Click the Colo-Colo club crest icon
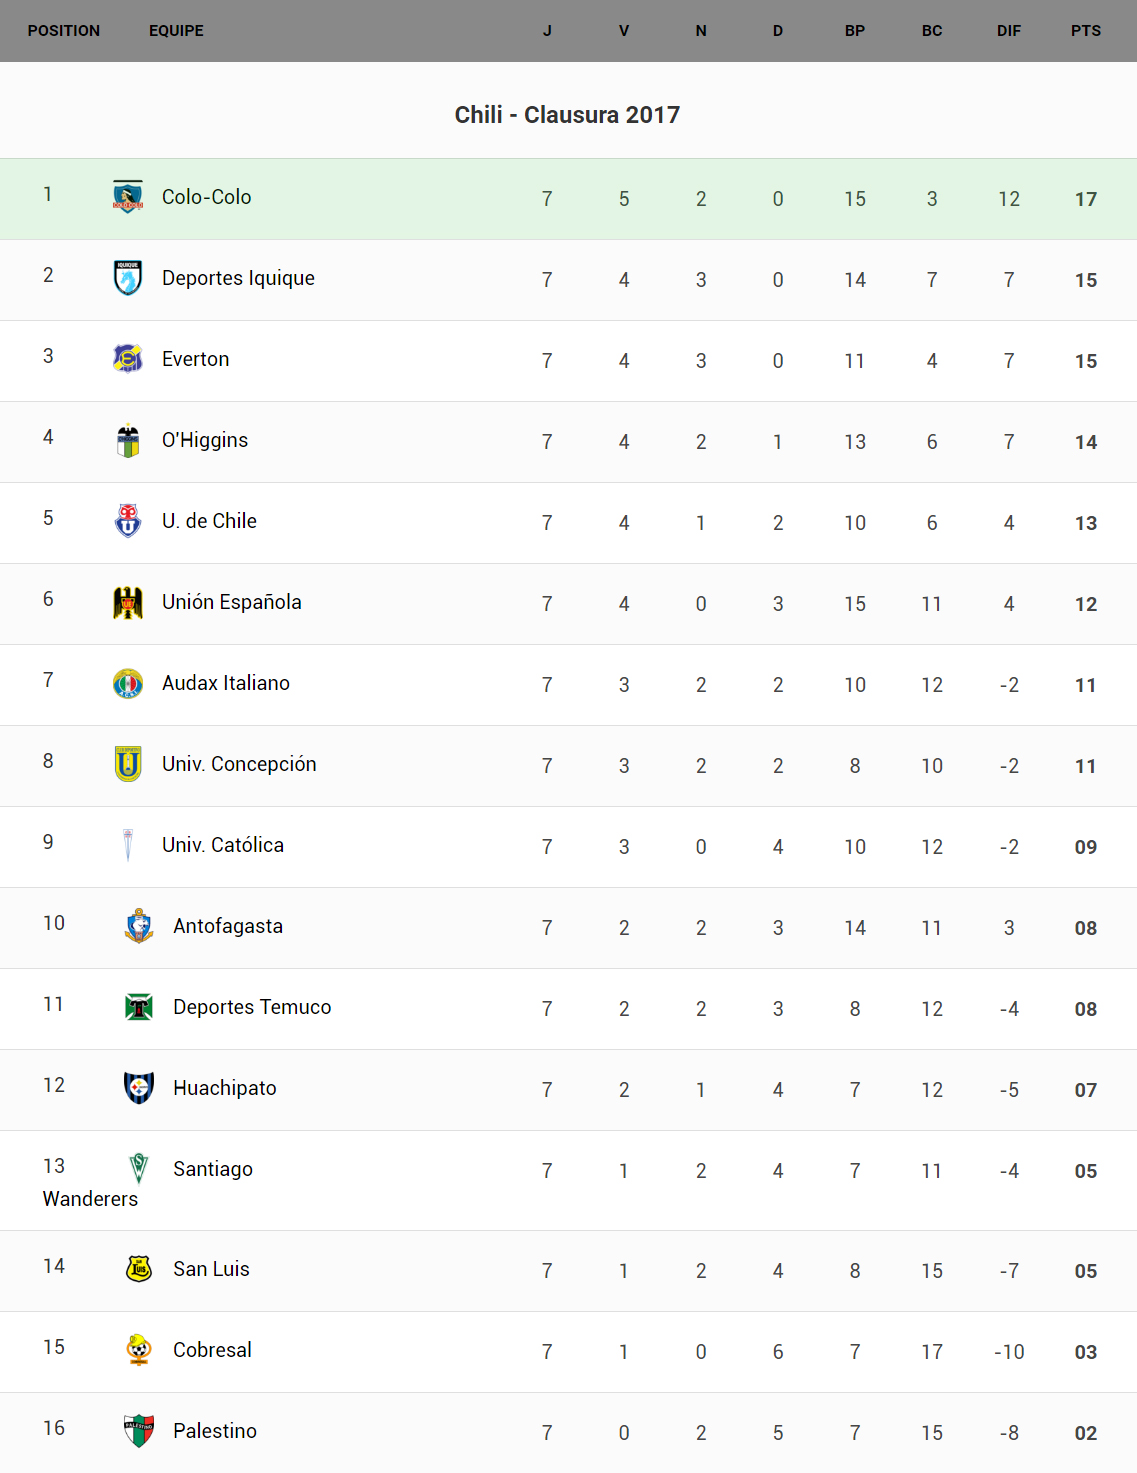1137x1473 pixels. tap(128, 197)
